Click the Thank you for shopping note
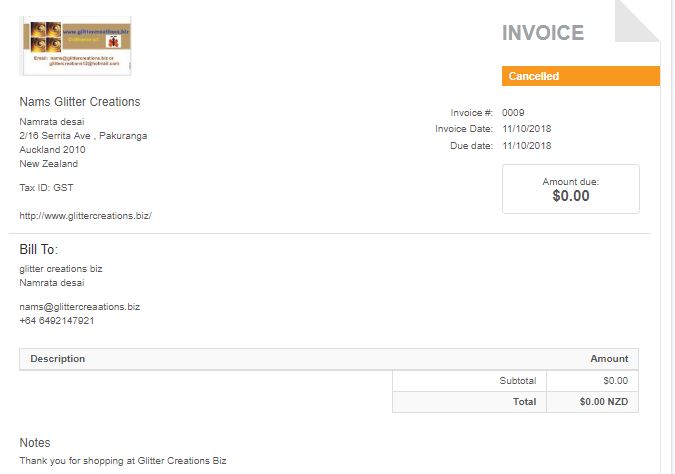Image resolution: width=675 pixels, height=474 pixels. point(123,461)
